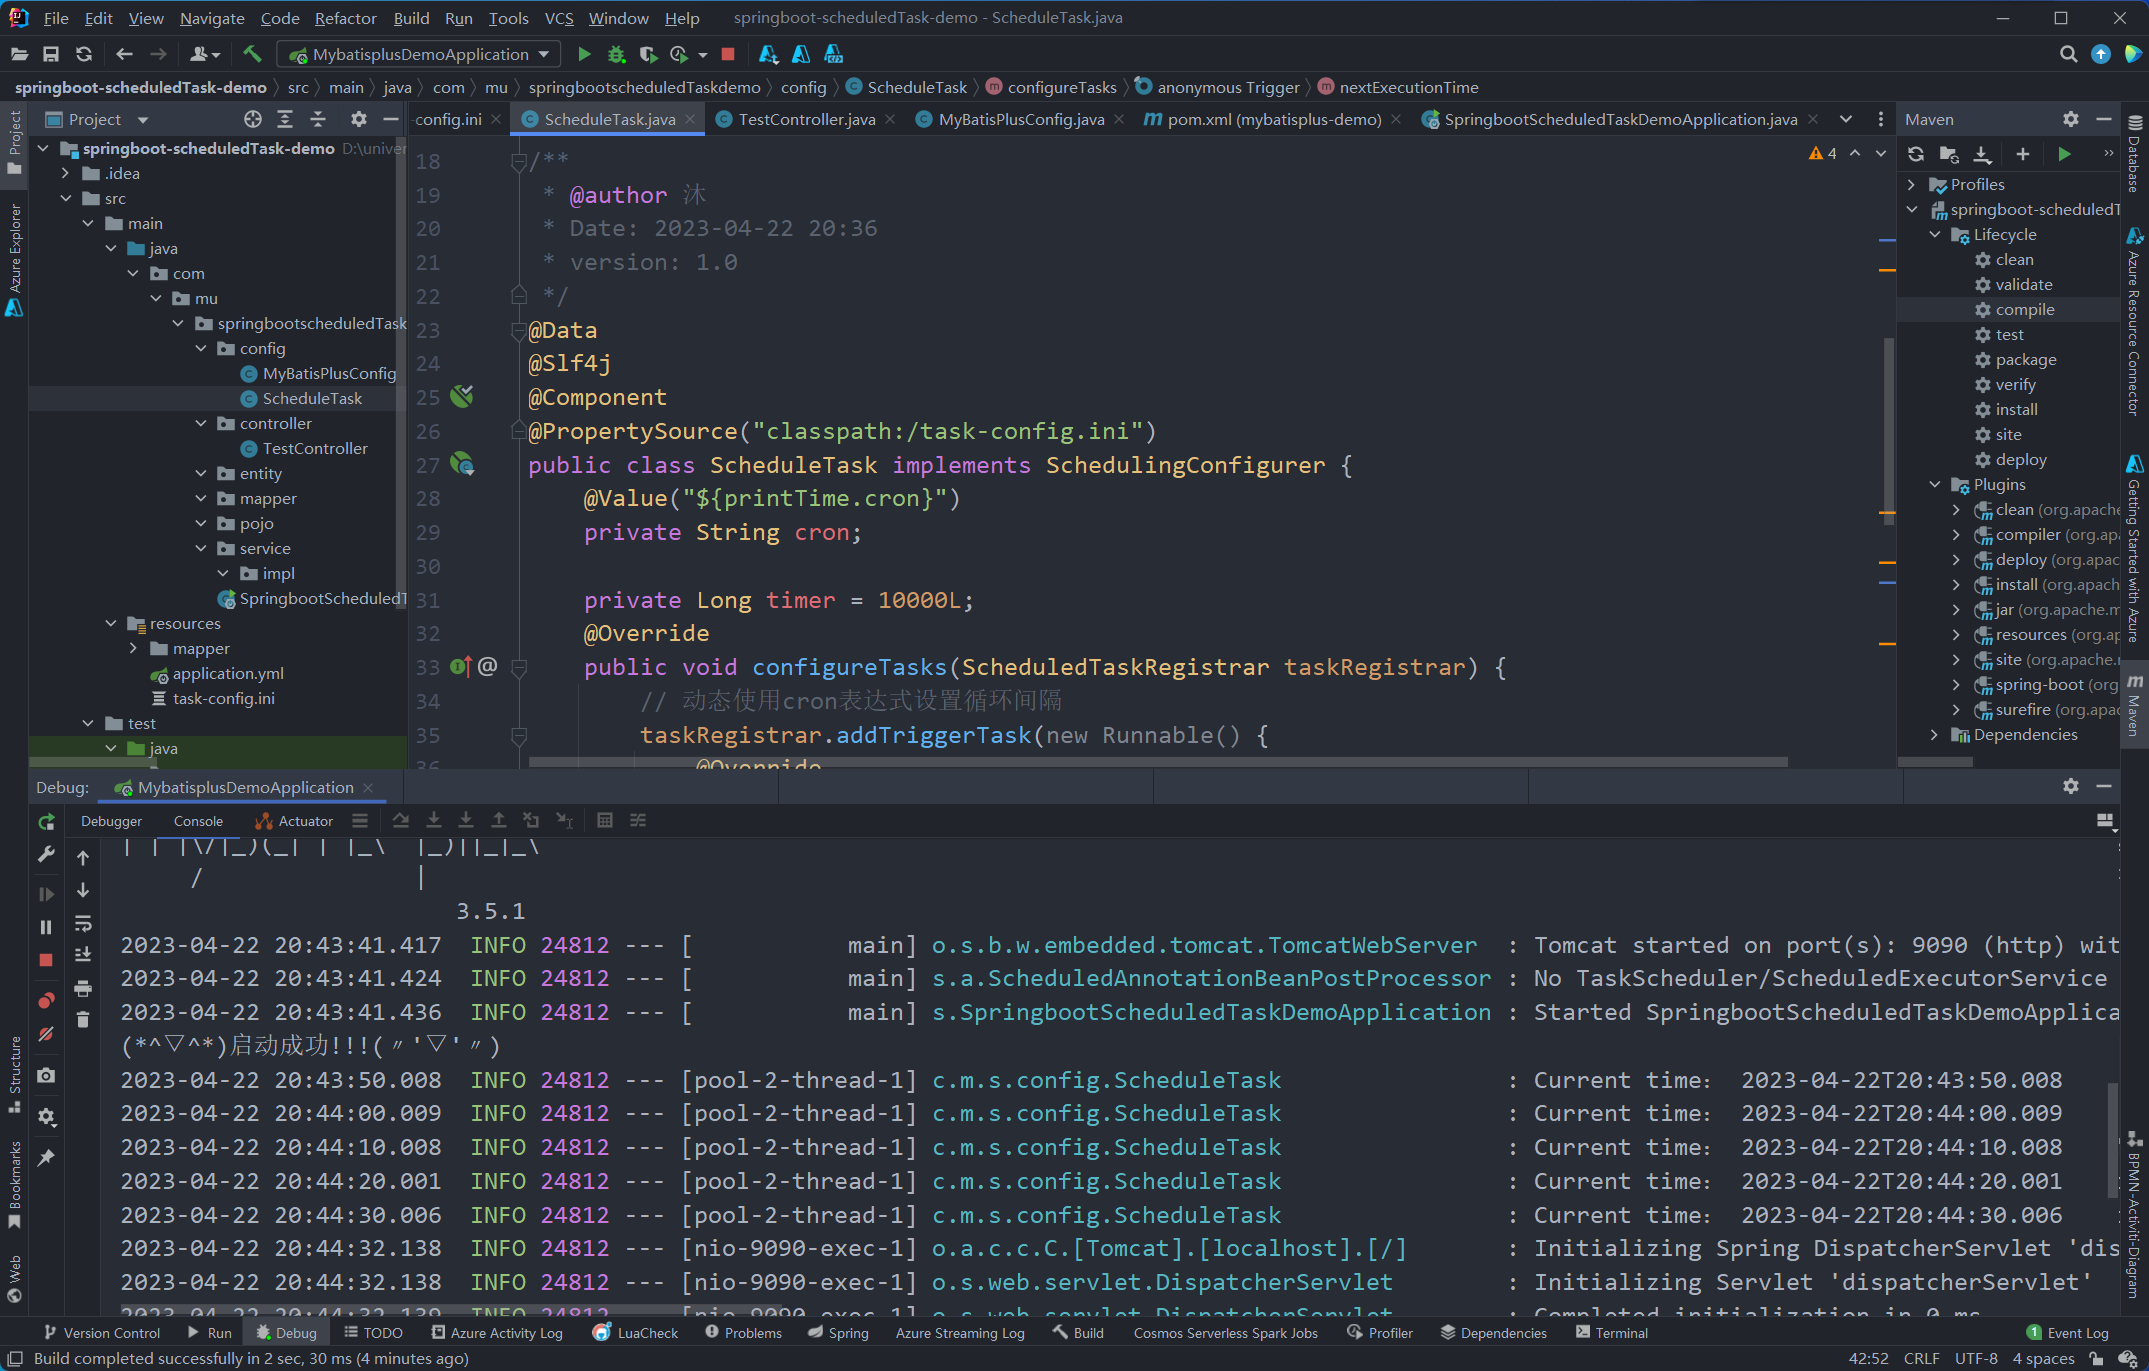This screenshot has width=2149, height=1371.
Task: Collapse the config folder in the project tree
Action: (201, 348)
